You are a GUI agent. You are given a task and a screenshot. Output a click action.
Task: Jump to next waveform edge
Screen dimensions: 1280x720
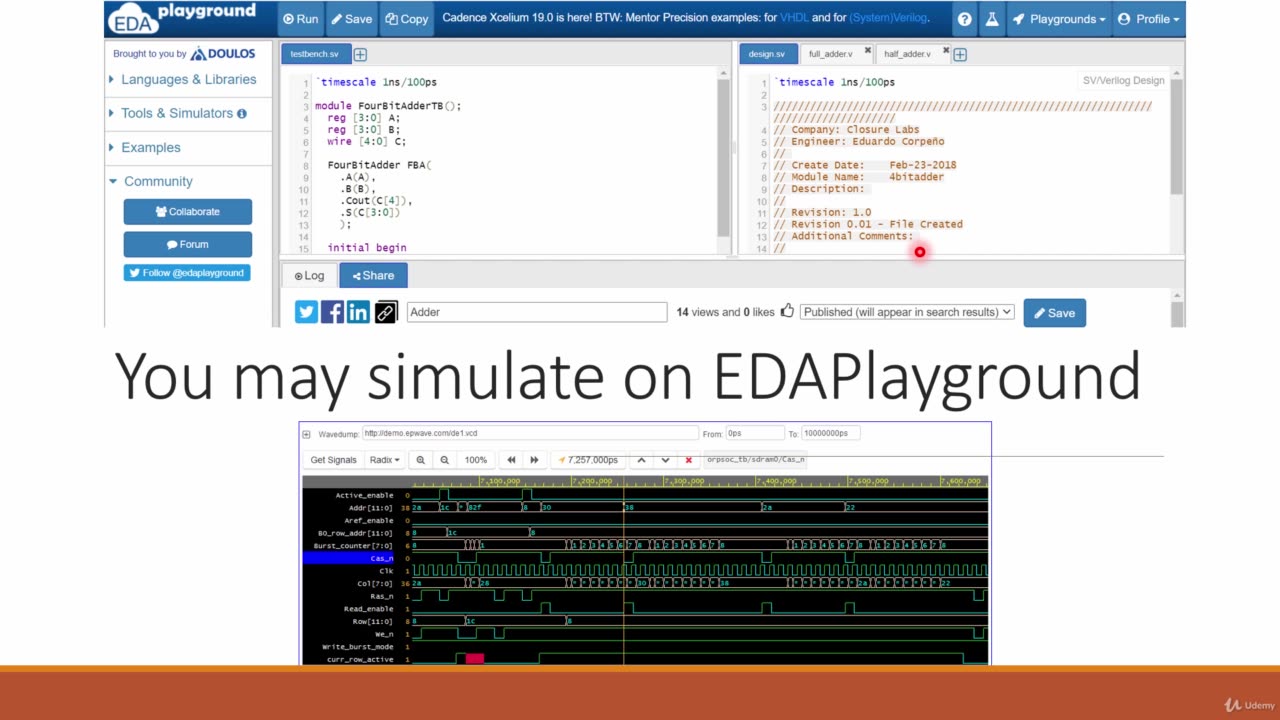(x=534, y=460)
